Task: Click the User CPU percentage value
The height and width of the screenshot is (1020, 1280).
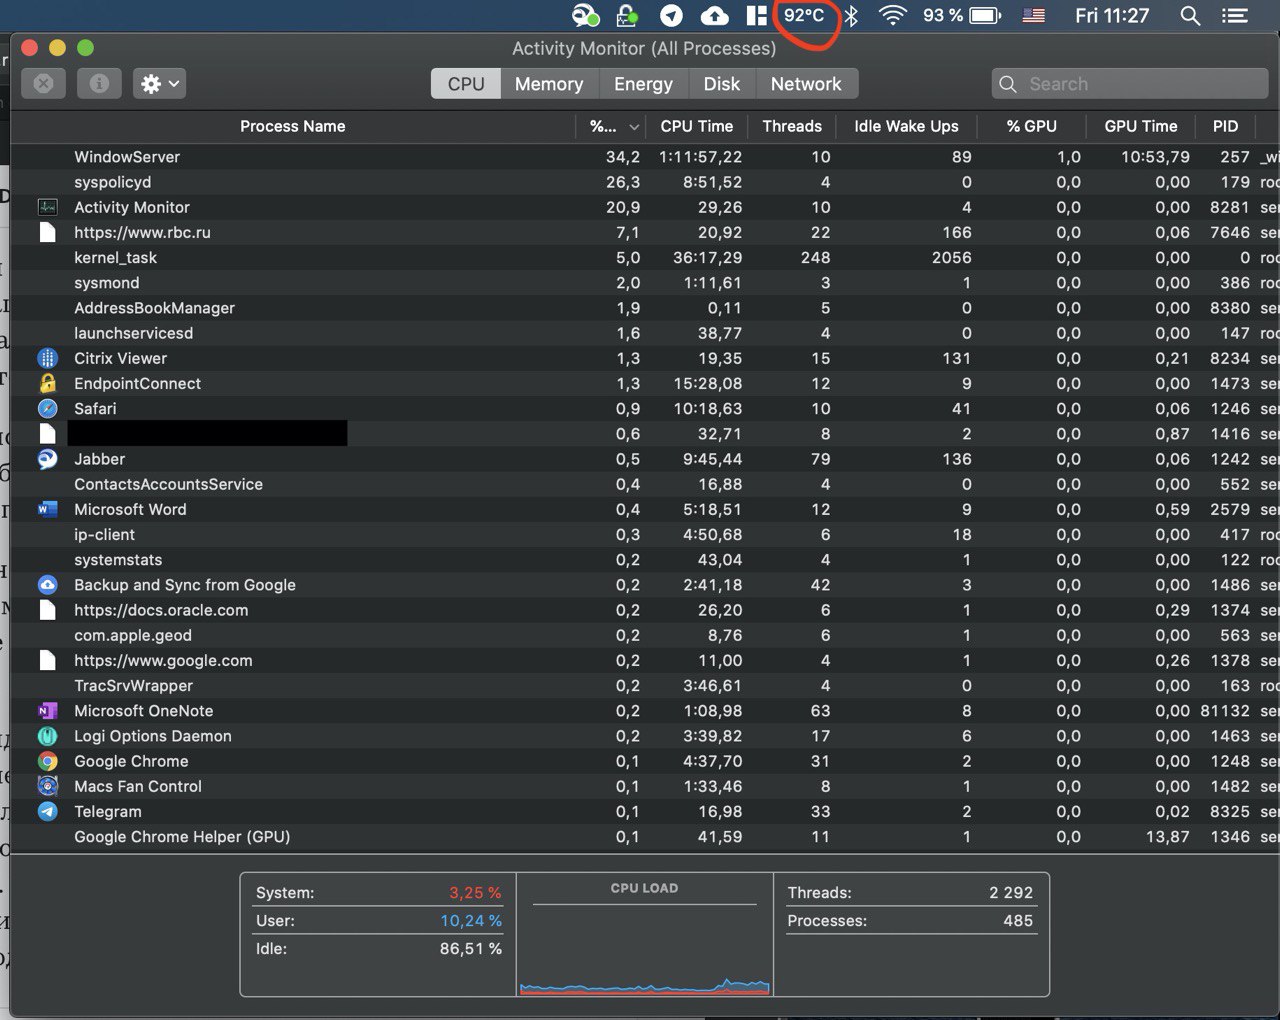Action: click(471, 921)
